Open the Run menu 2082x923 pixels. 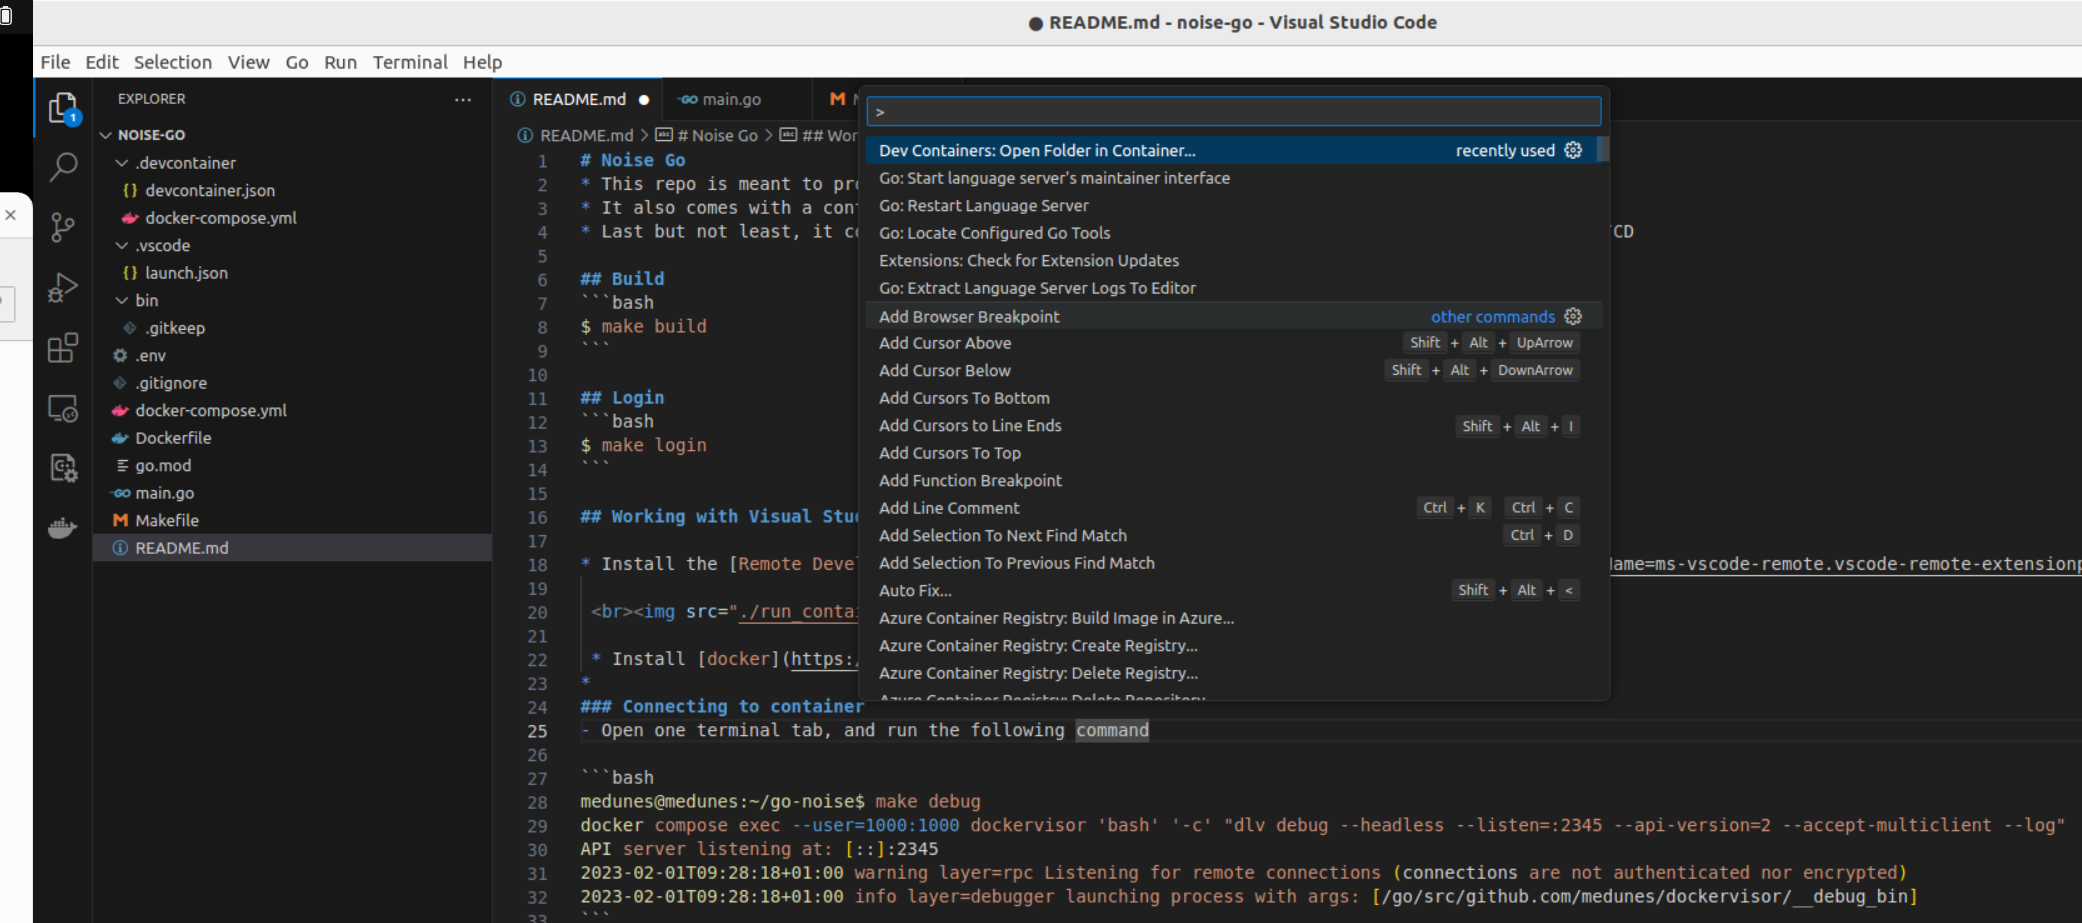coord(340,62)
